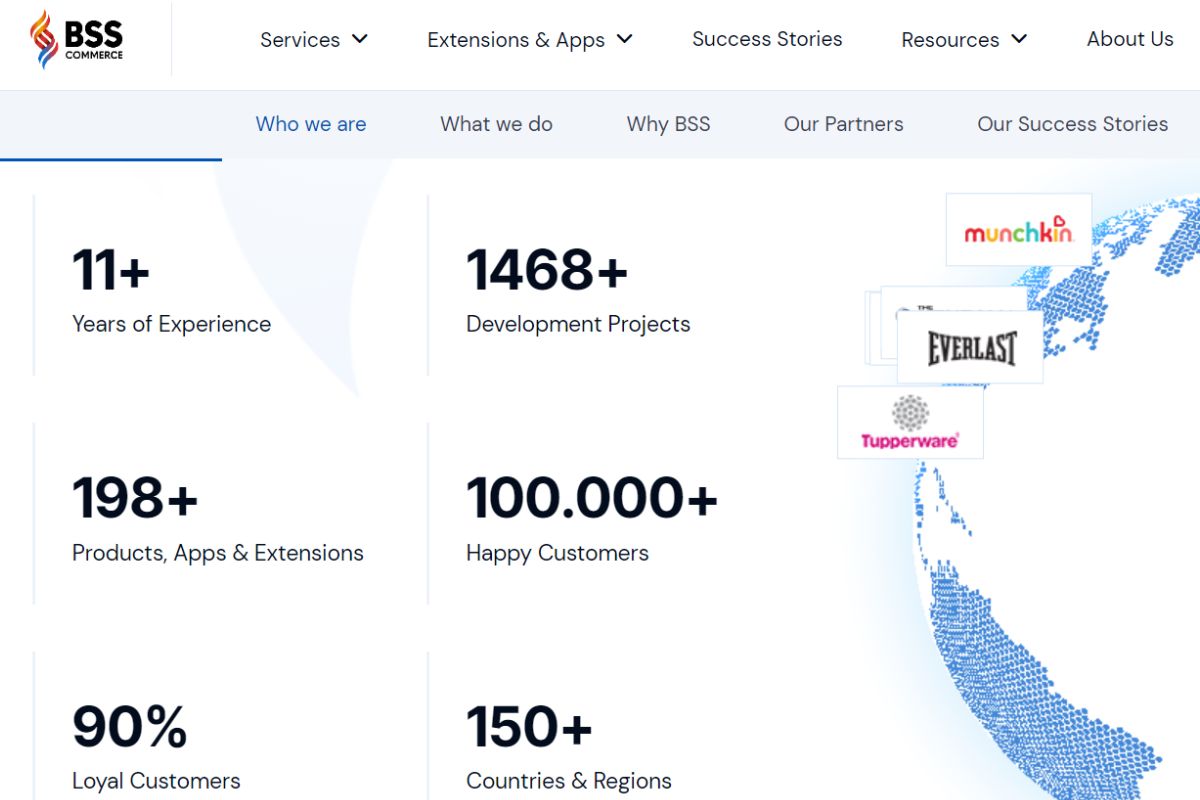Expand the Services dropdown chevron
This screenshot has height=800, width=1200.
click(x=360, y=39)
